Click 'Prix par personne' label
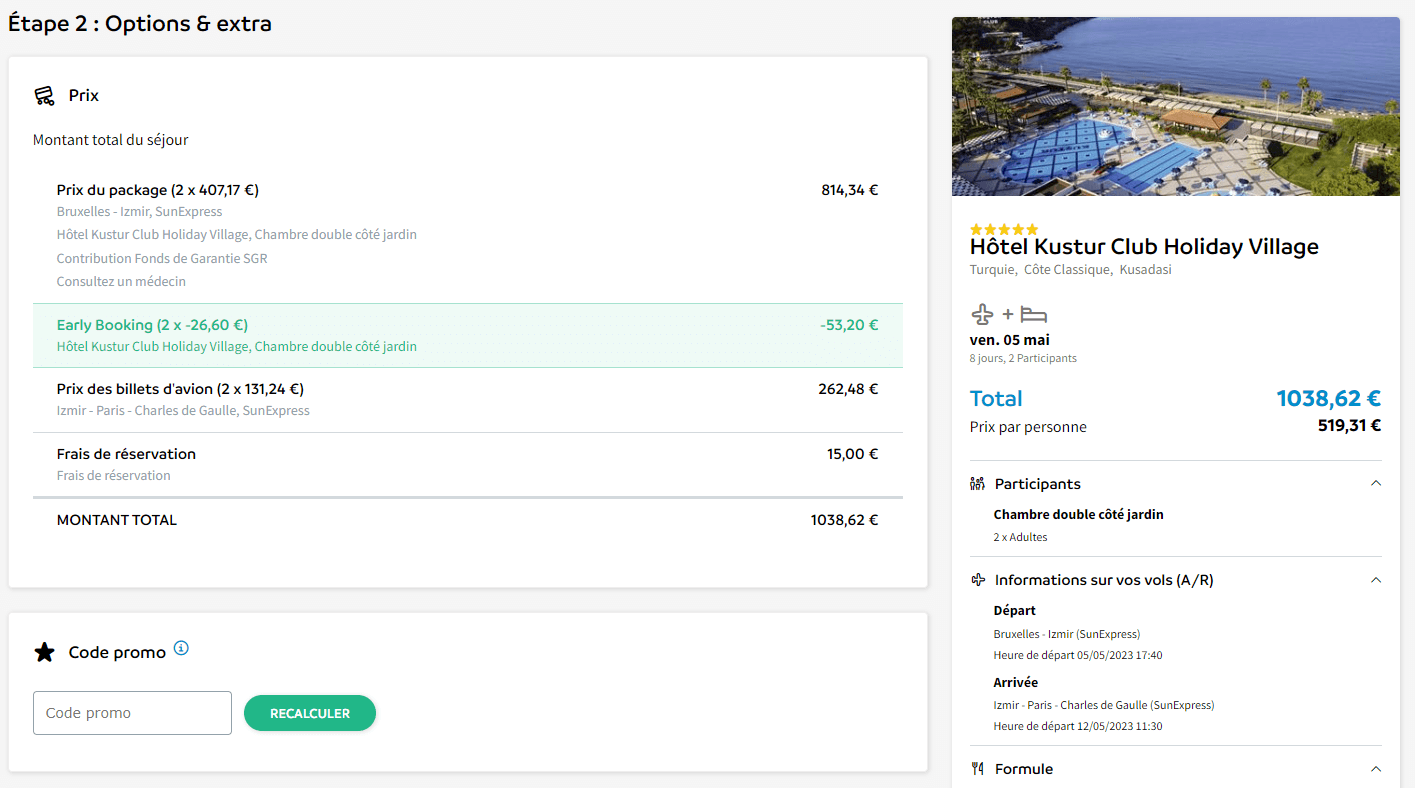1415x788 pixels. 1028,427
